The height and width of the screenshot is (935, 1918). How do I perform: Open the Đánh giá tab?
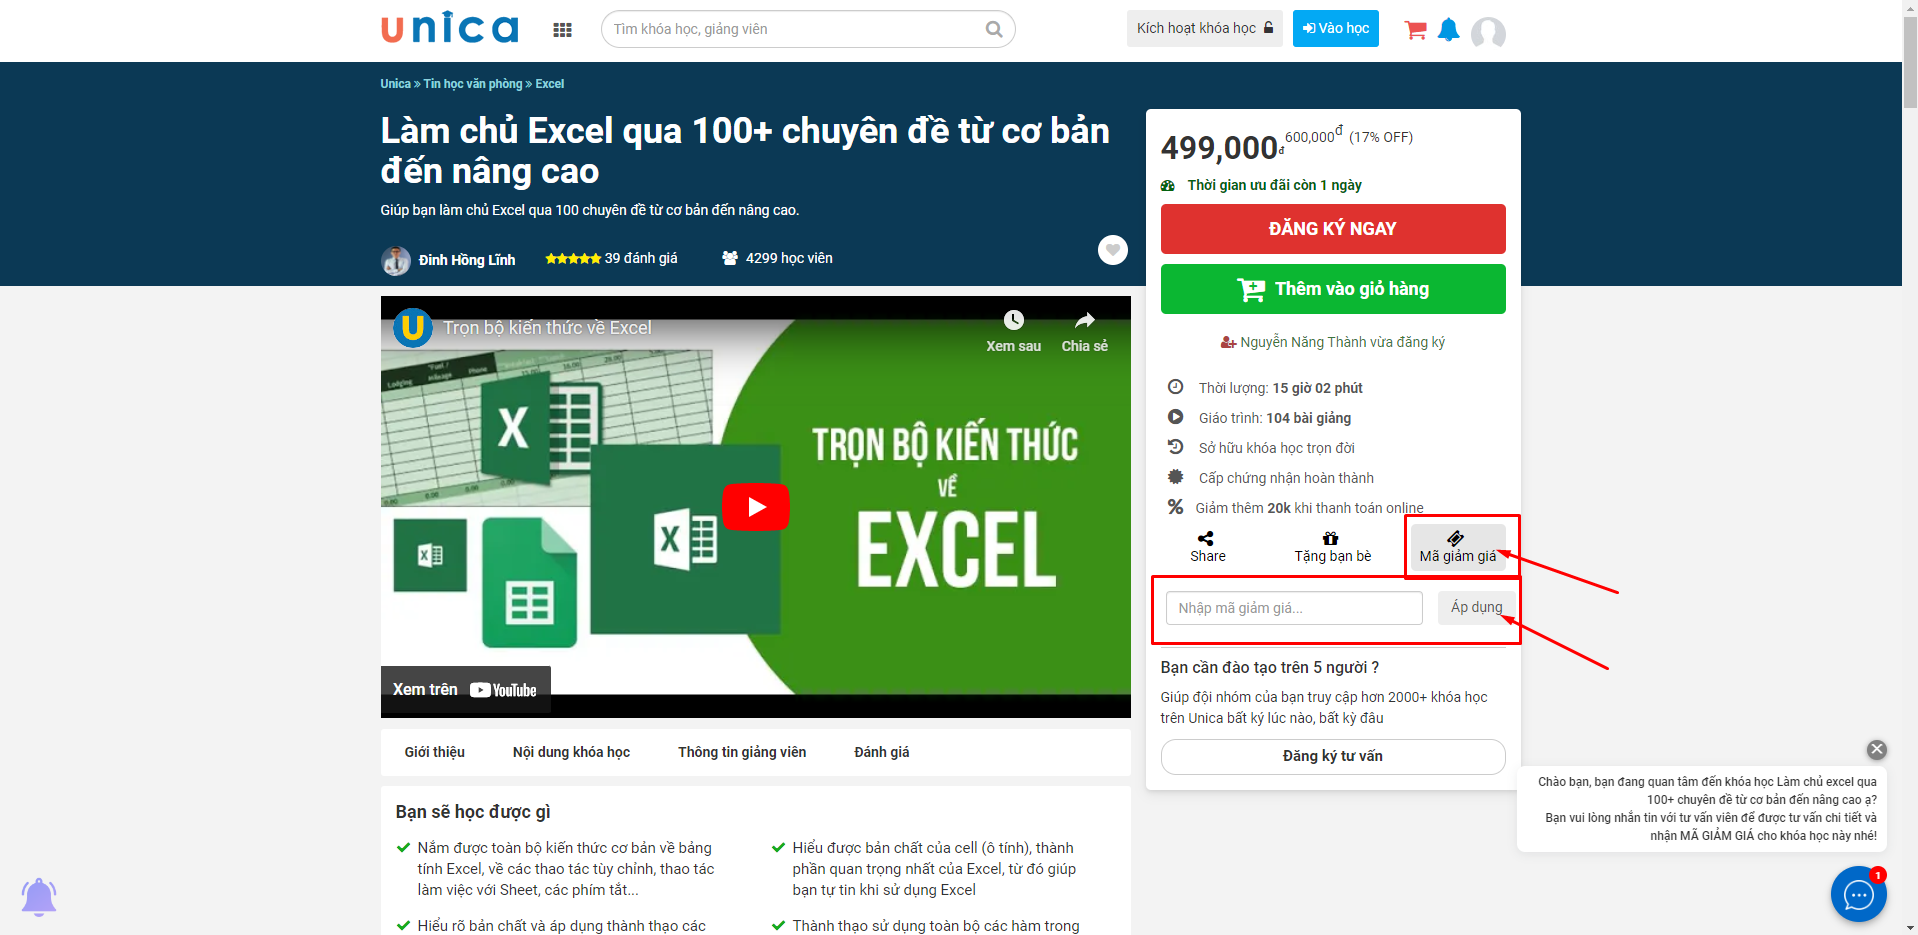pyautogui.click(x=882, y=752)
